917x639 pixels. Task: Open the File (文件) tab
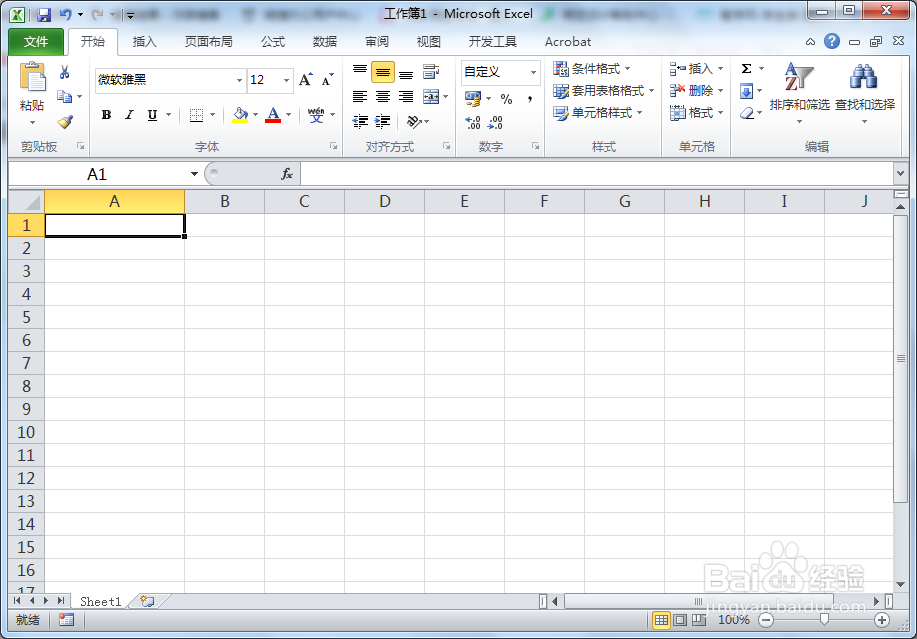36,42
